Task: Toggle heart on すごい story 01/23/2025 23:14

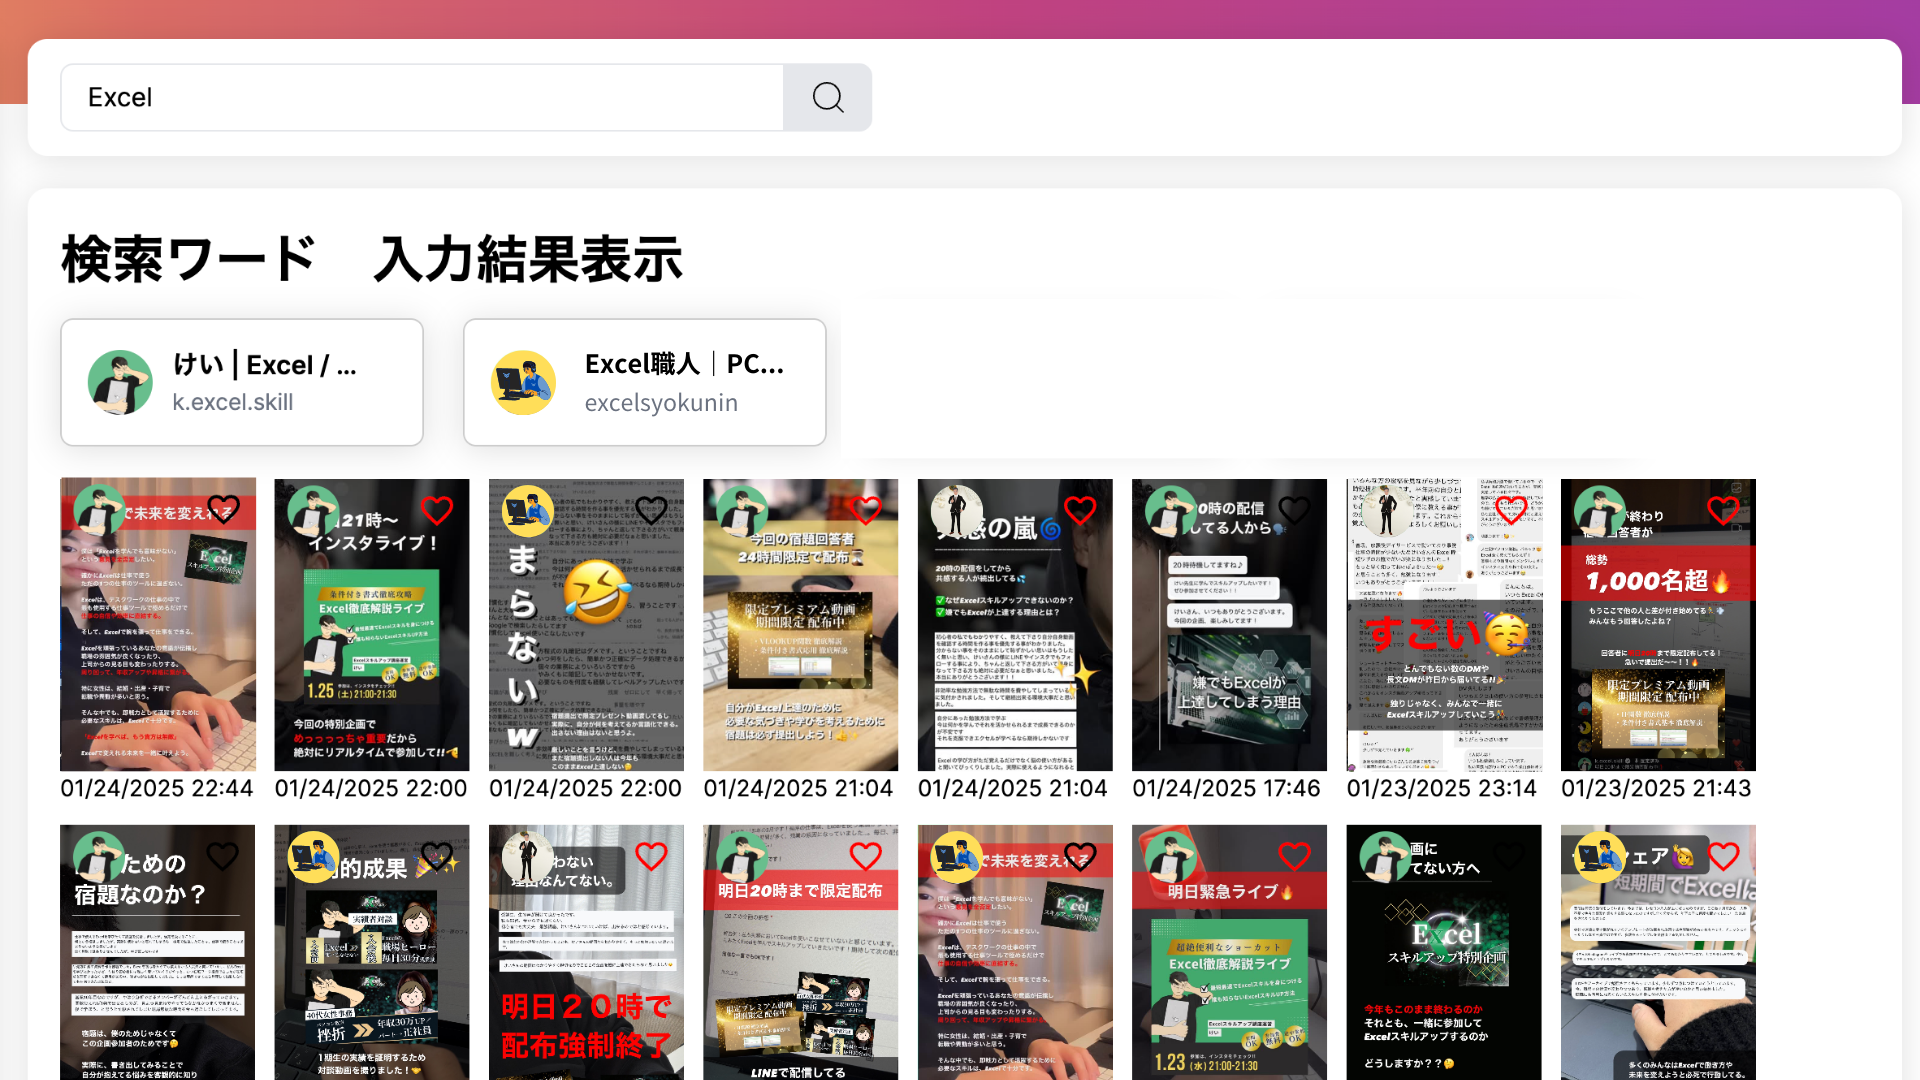Action: [1509, 510]
